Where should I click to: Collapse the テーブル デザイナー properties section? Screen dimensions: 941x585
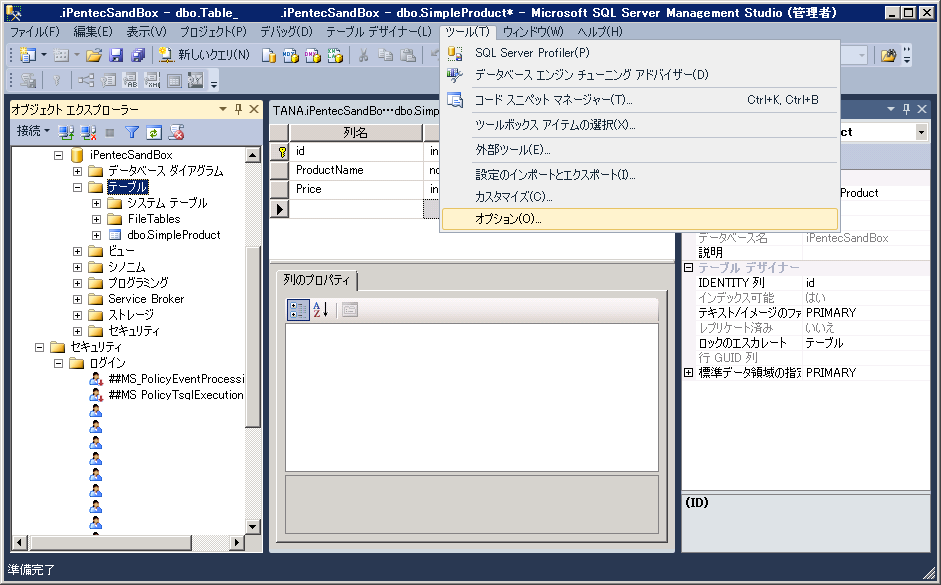coord(688,268)
